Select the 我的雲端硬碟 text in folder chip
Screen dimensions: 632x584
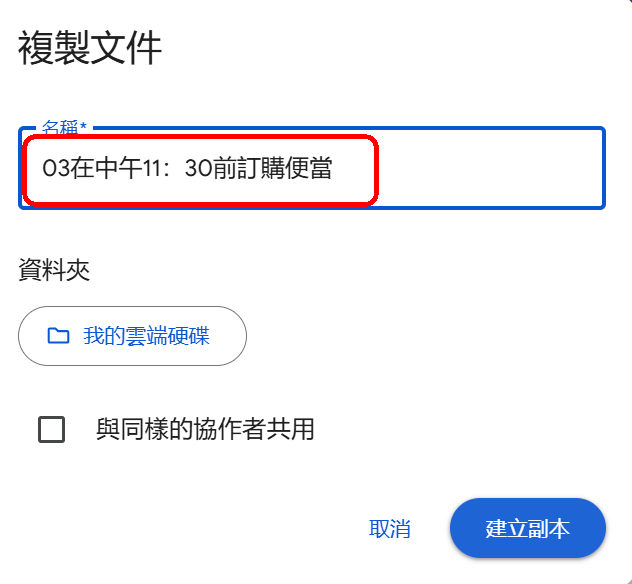coord(146,336)
